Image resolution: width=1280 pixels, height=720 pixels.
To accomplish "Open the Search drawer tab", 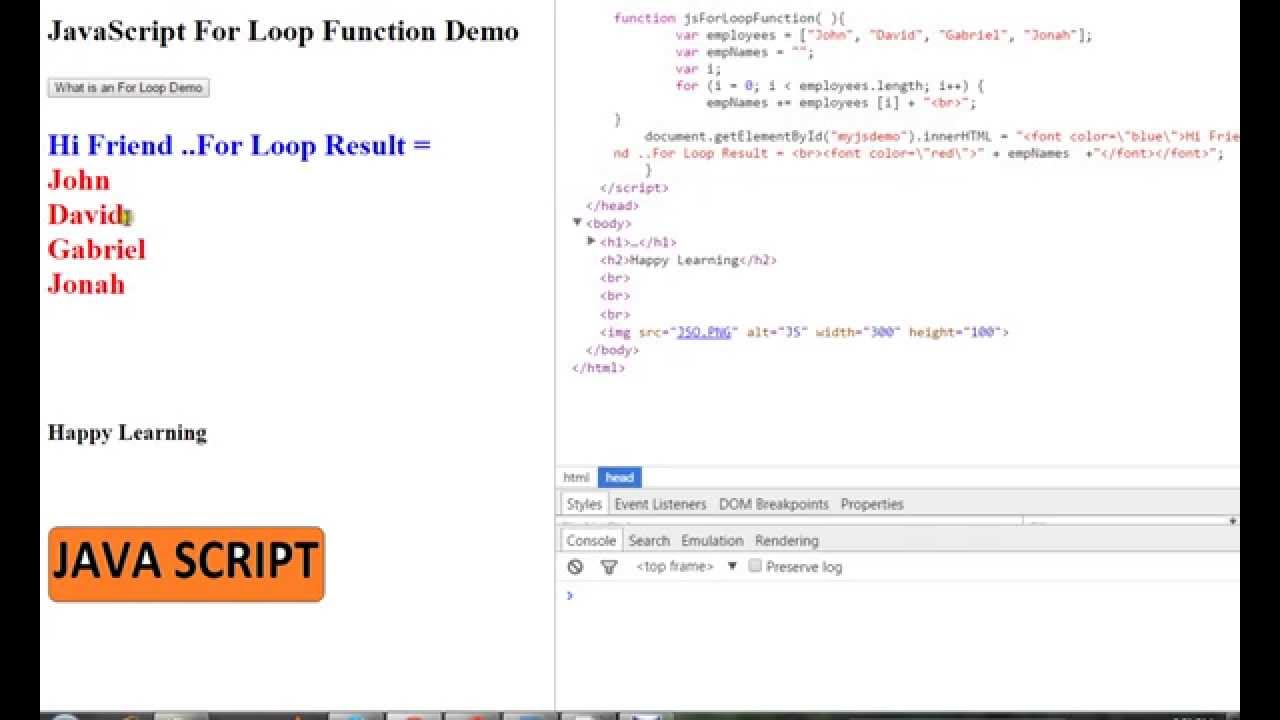I will tap(649, 540).
